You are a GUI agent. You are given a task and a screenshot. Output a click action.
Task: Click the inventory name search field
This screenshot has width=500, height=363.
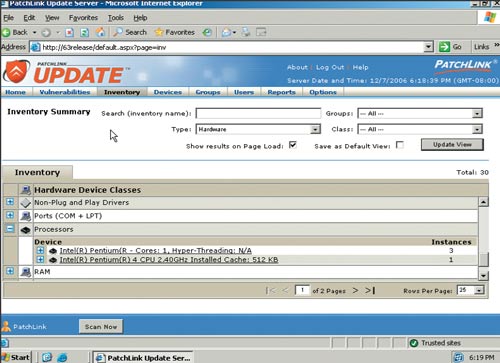coord(258,113)
